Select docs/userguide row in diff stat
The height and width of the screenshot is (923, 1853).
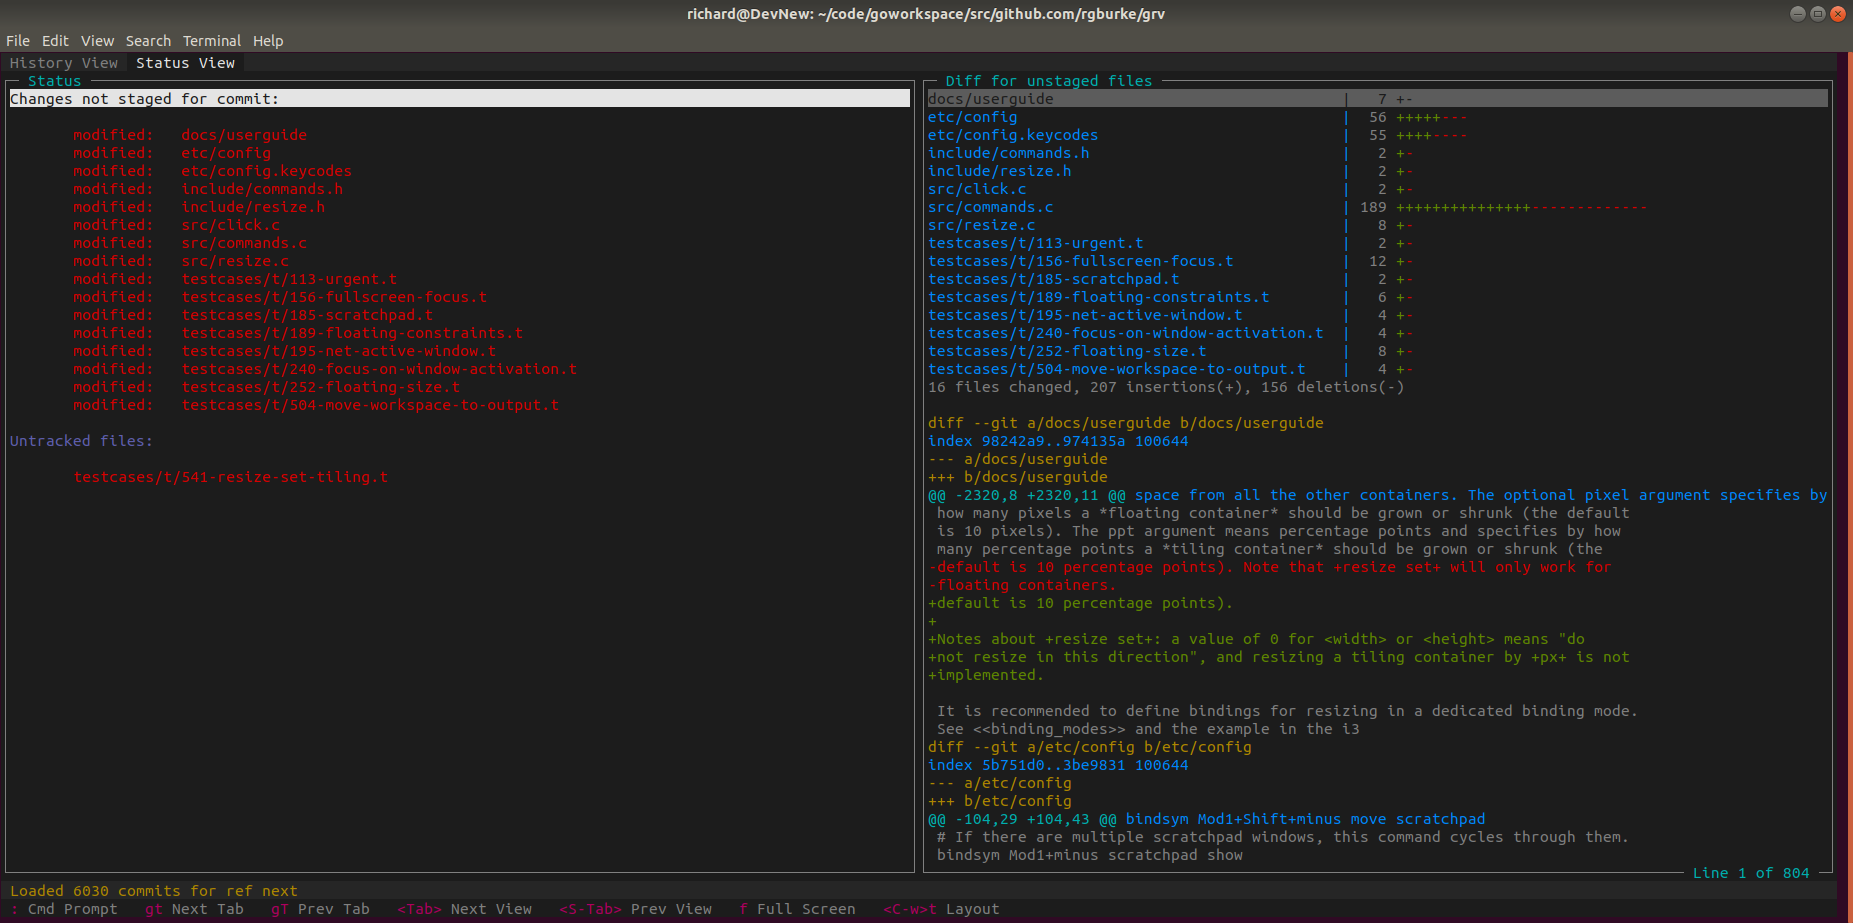[1378, 99]
